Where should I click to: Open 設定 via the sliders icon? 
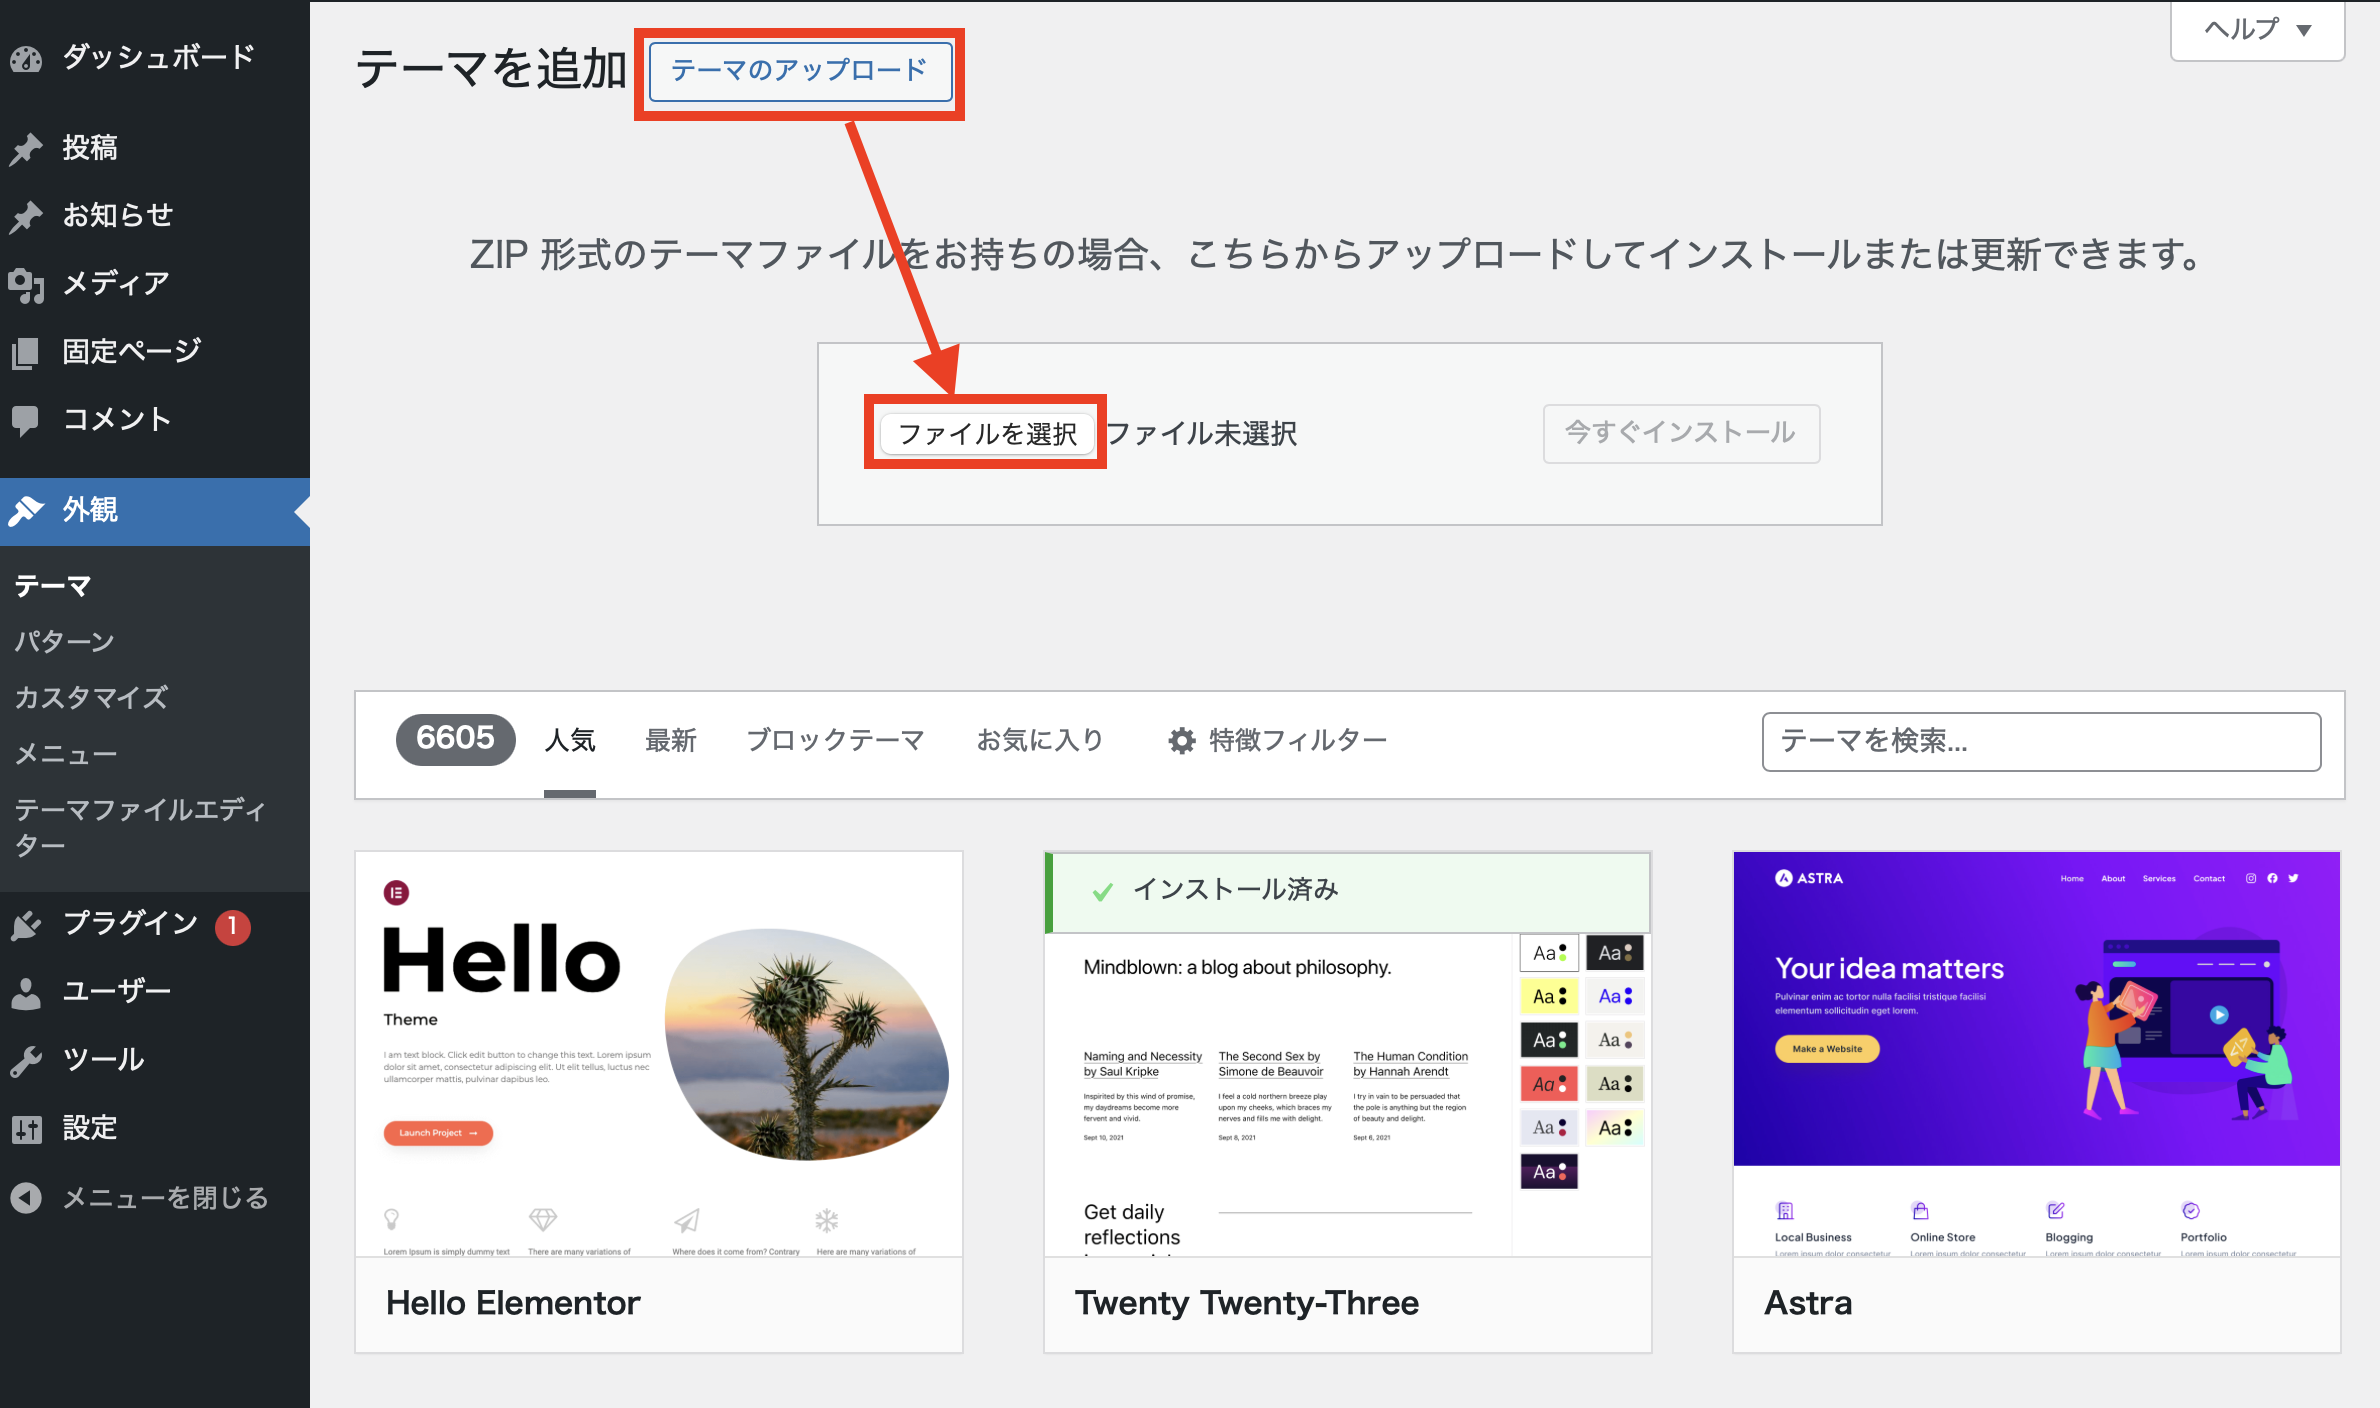27,1127
